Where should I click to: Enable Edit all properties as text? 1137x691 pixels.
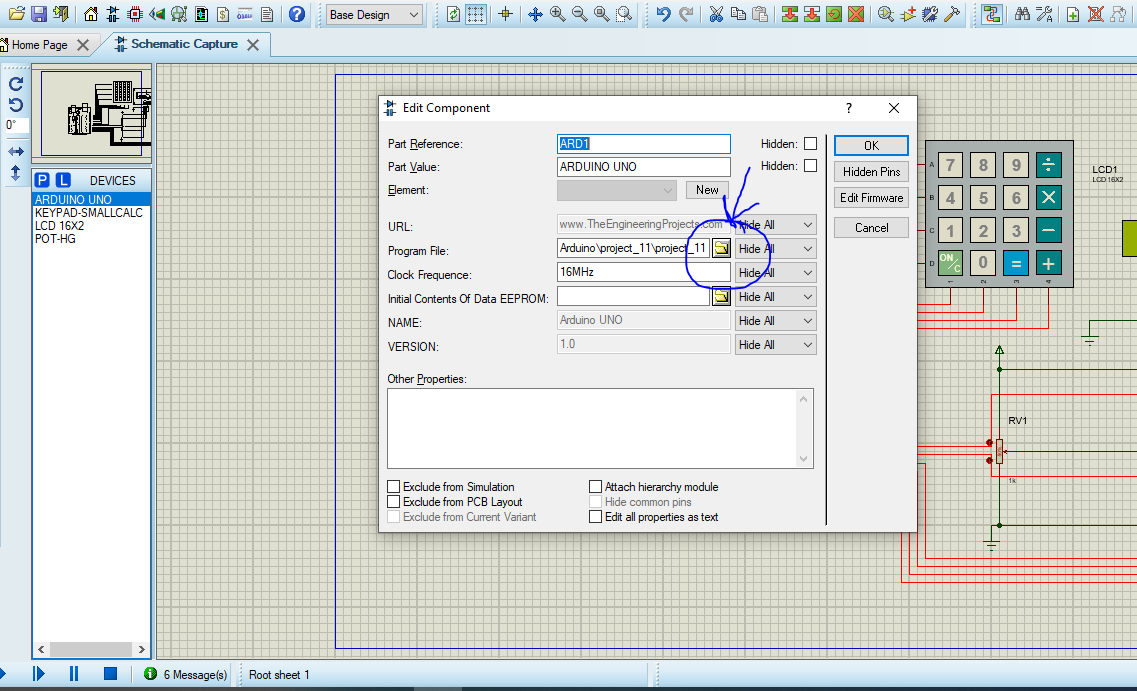pyautogui.click(x=595, y=516)
